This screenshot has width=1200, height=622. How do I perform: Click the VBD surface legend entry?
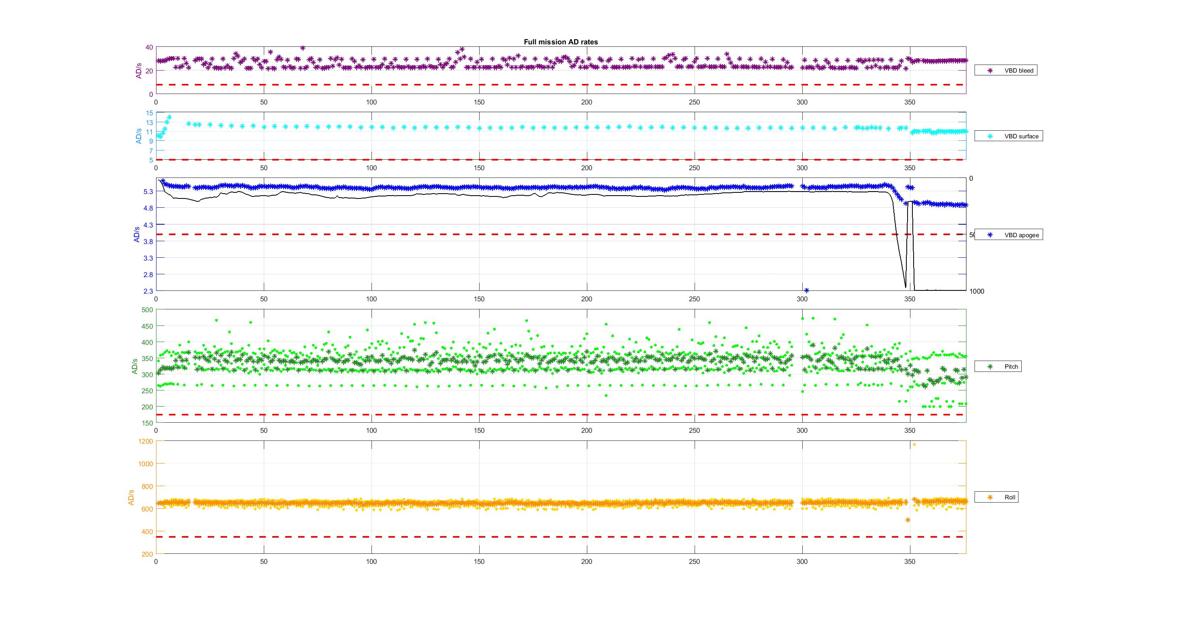(1011, 135)
